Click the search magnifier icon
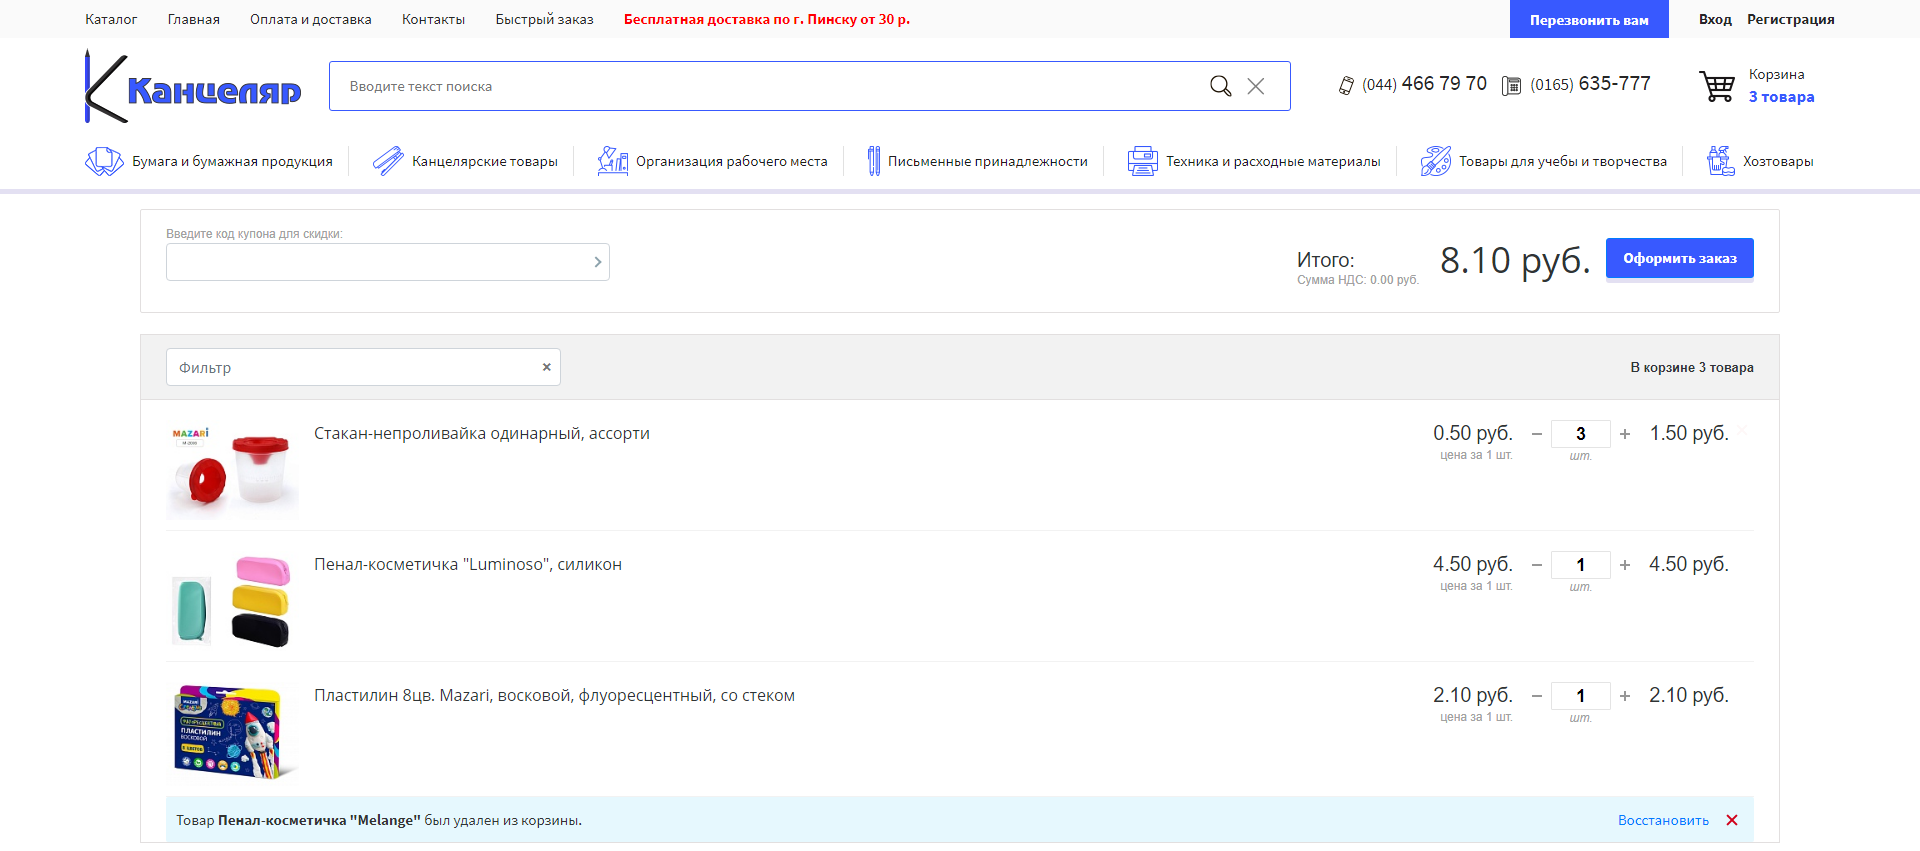 pyautogui.click(x=1220, y=86)
